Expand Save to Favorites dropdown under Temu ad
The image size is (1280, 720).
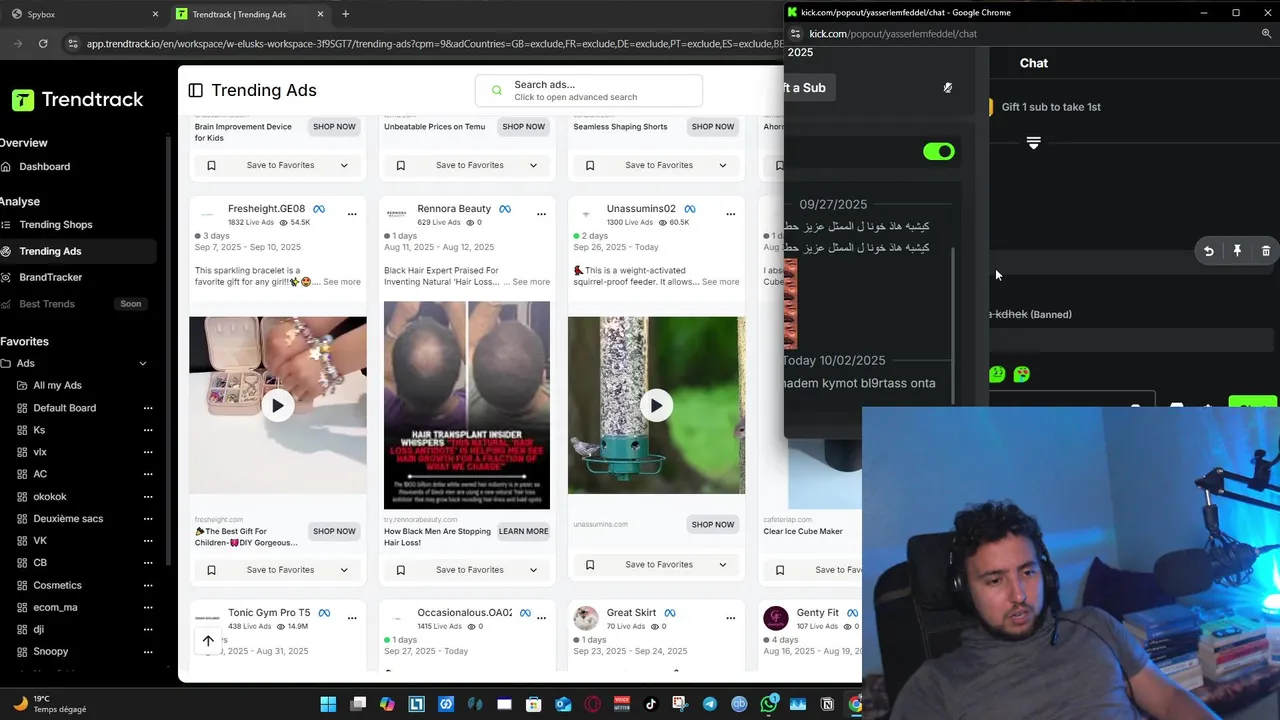(x=533, y=165)
